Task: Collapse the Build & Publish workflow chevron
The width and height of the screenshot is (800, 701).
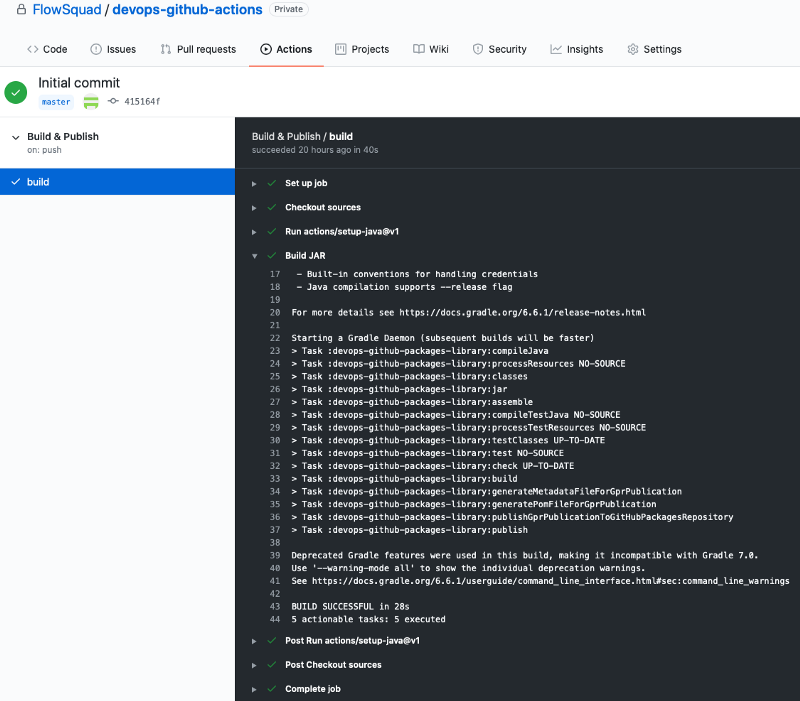Action: click(15, 137)
